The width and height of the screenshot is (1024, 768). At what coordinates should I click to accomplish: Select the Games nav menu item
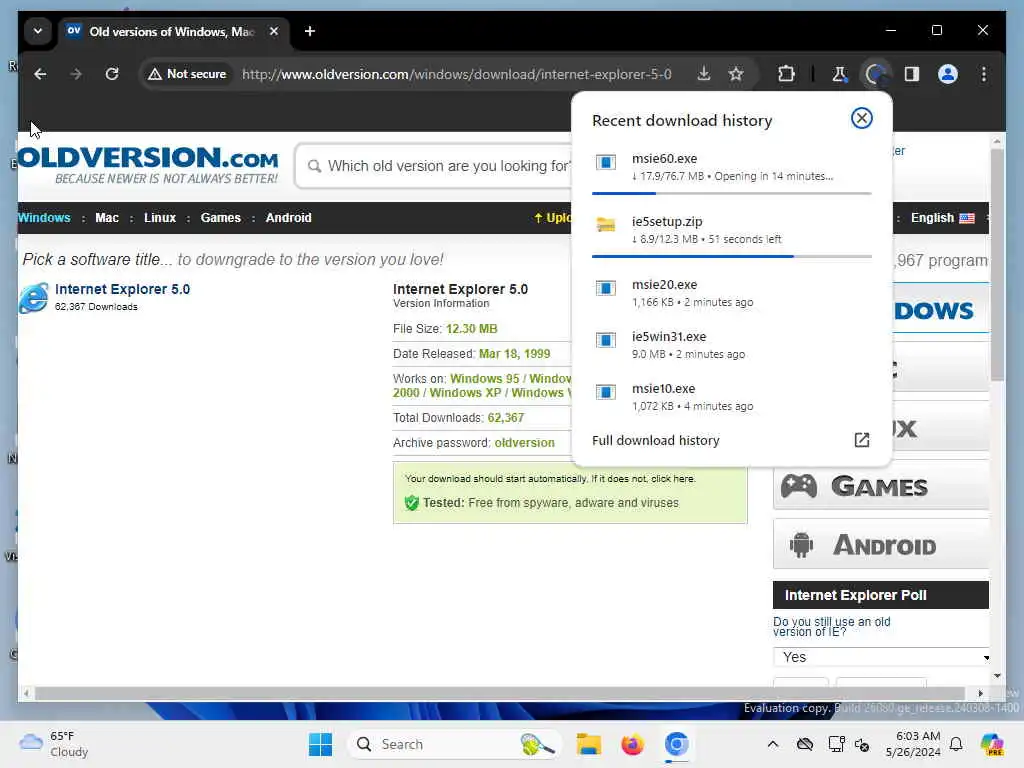(x=221, y=217)
